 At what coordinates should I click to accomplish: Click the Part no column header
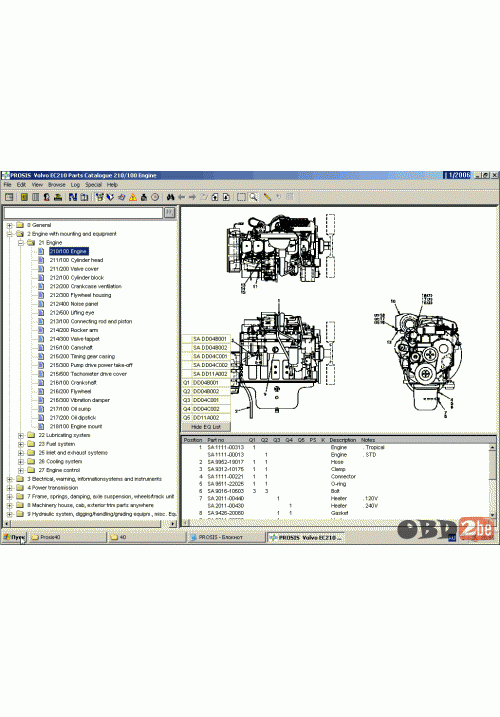coord(216,440)
